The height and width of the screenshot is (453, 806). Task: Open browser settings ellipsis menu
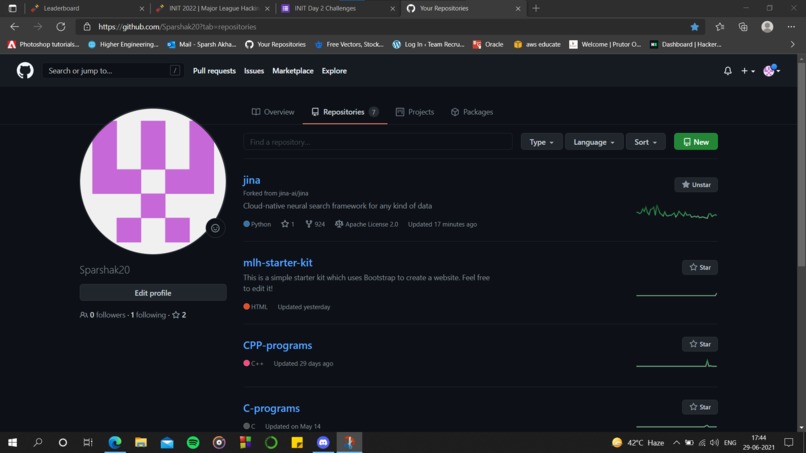[x=791, y=27]
